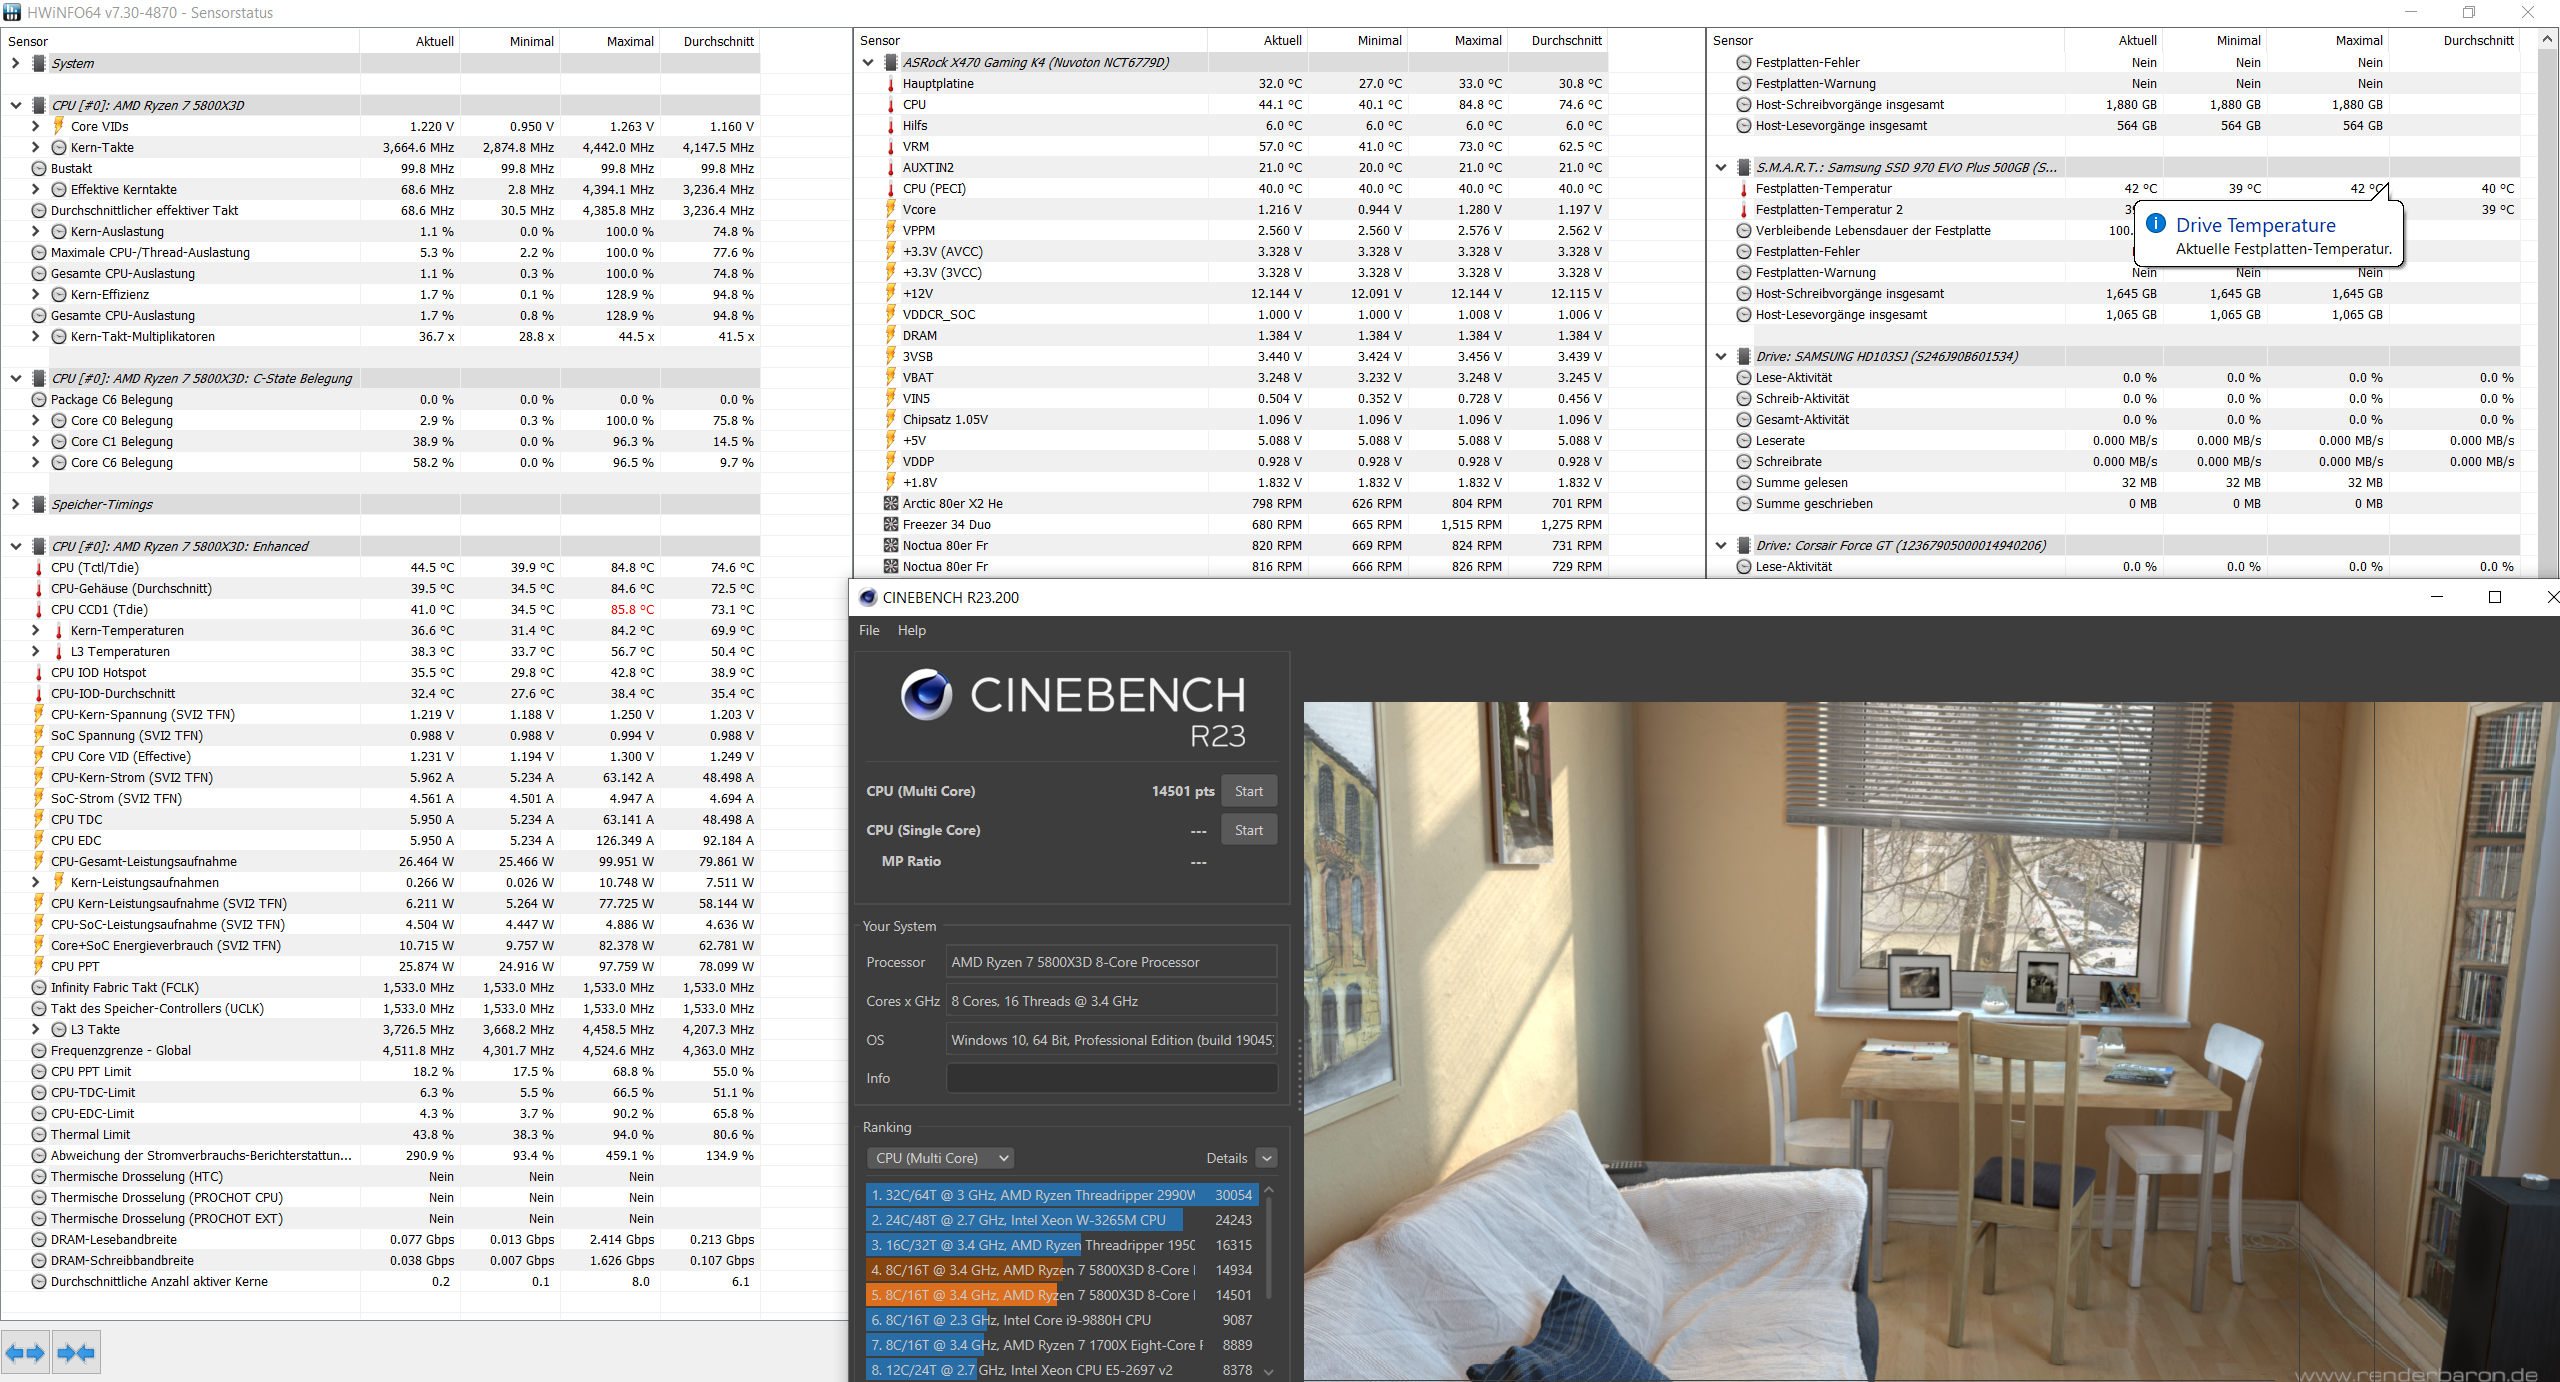Click the Festplatten-Temperatur thermometer icon
Screen dimensions: 2560x1382
point(1743,189)
